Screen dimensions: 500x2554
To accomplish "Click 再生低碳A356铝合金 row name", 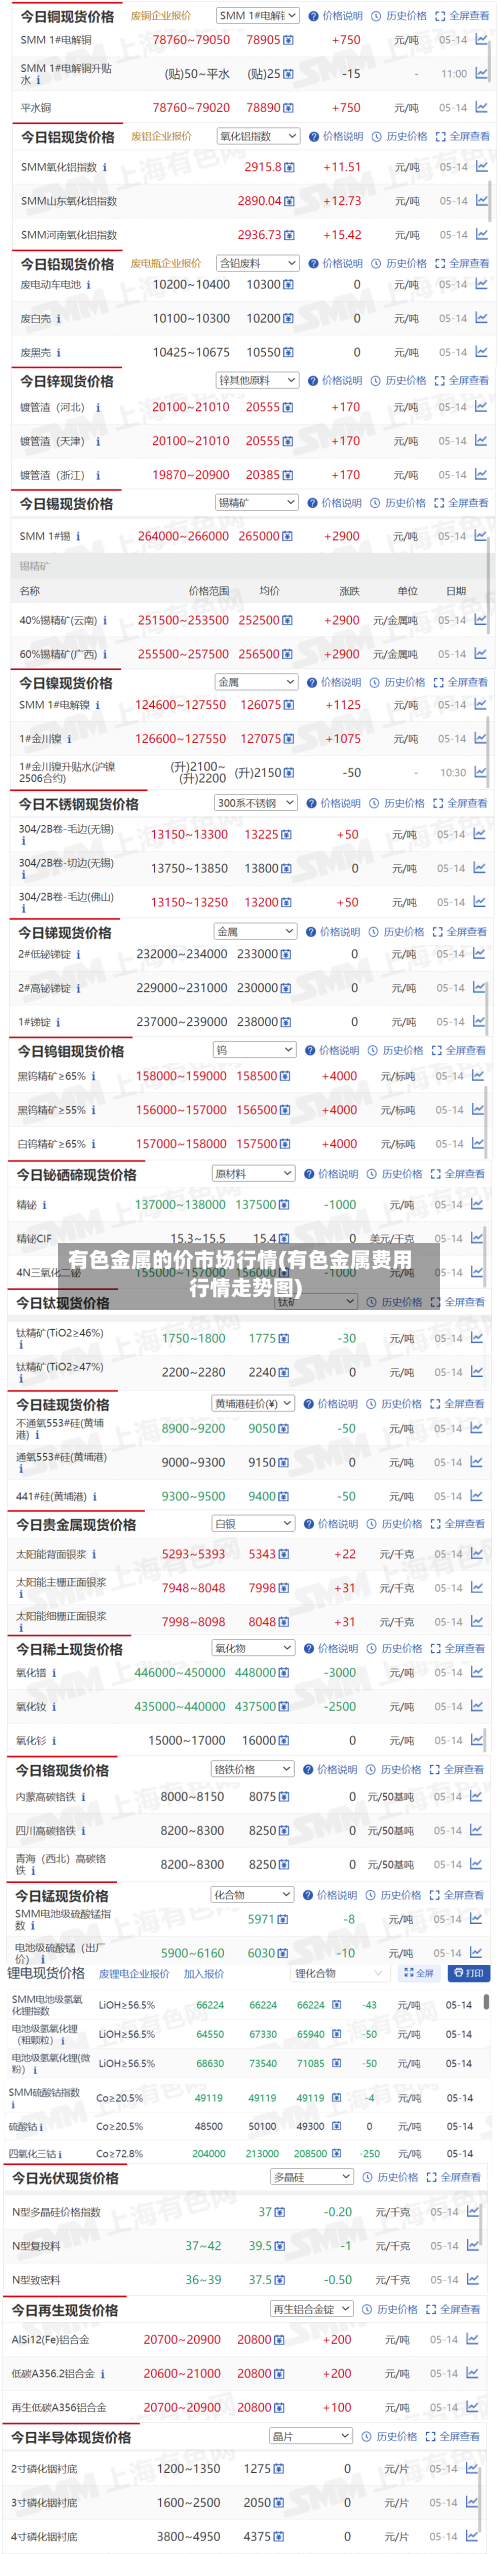I will coord(59,2408).
